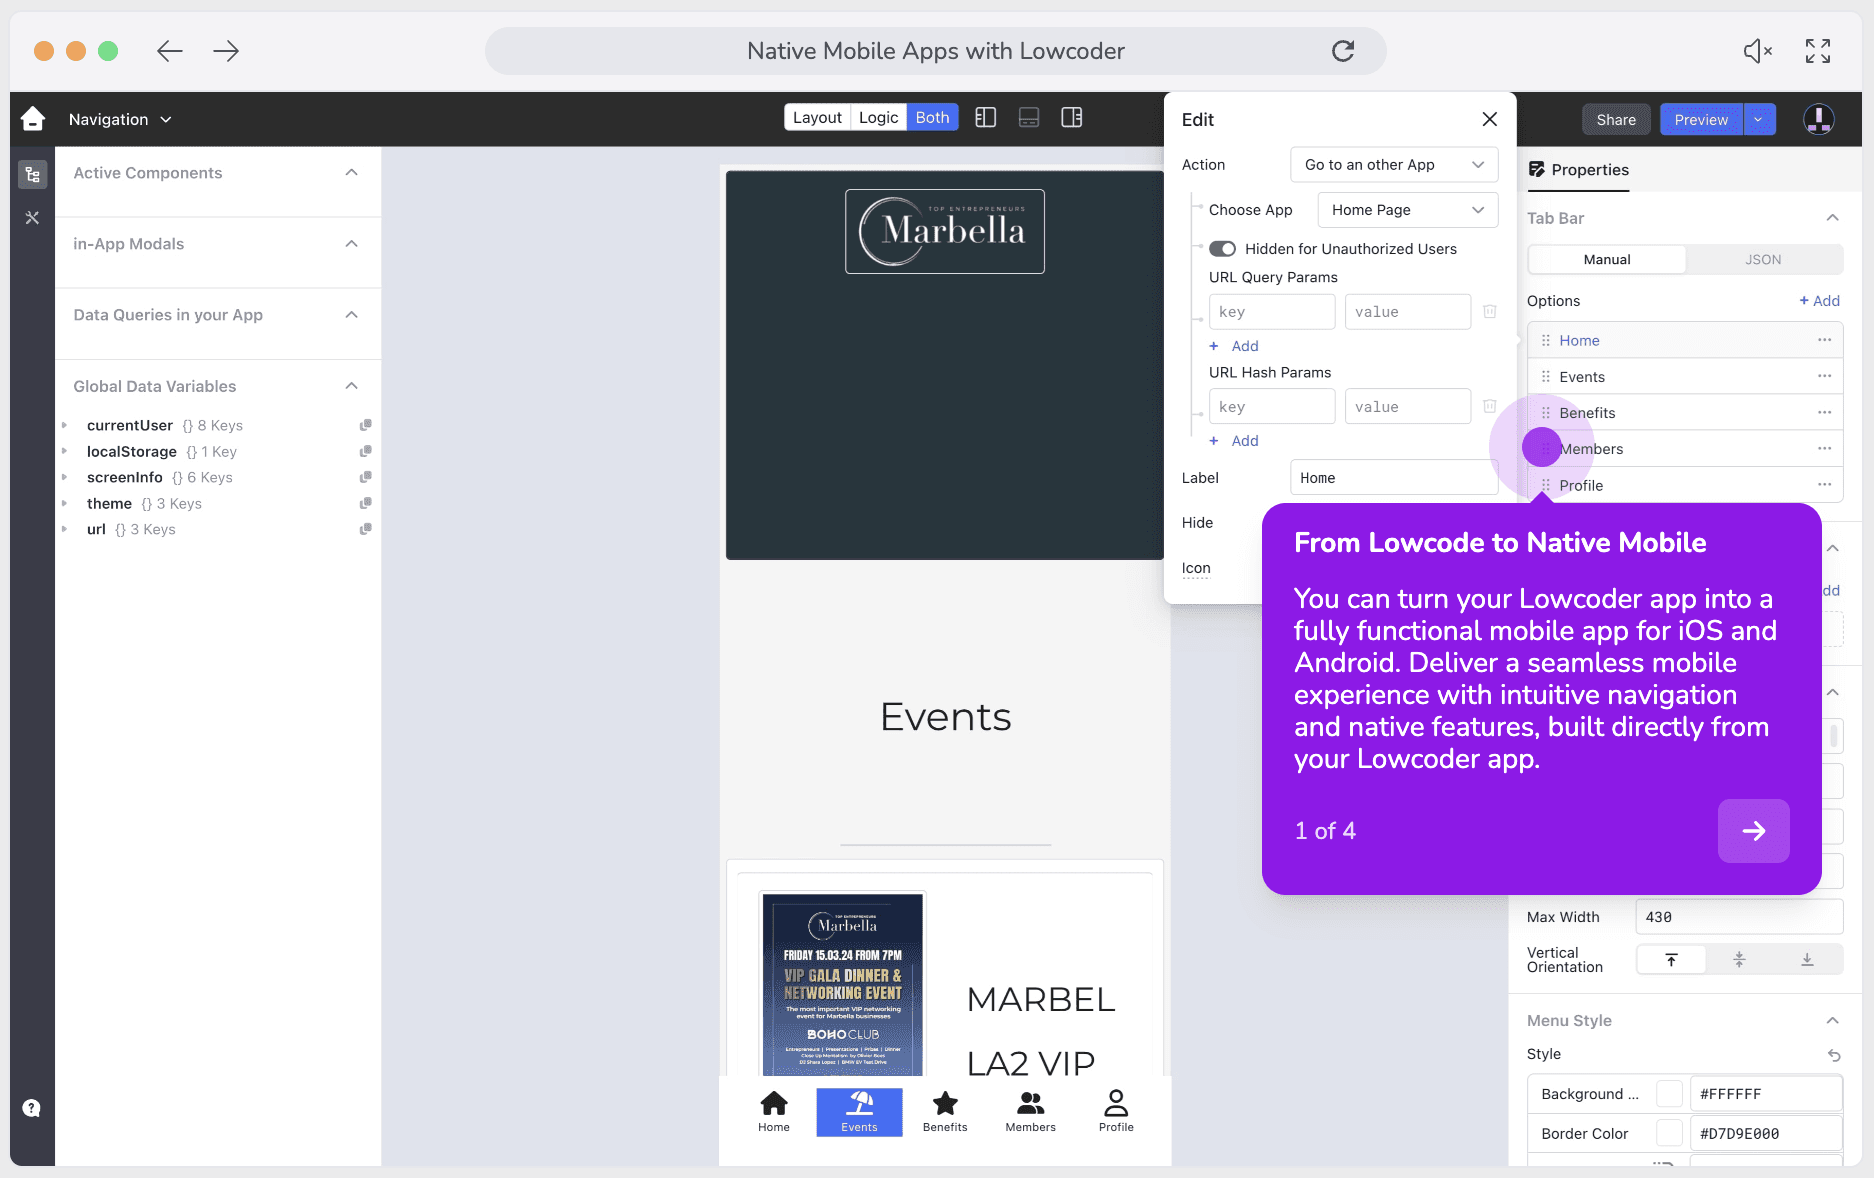Open the Events tab in app preview
This screenshot has width=1874, height=1178.
pos(859,1111)
